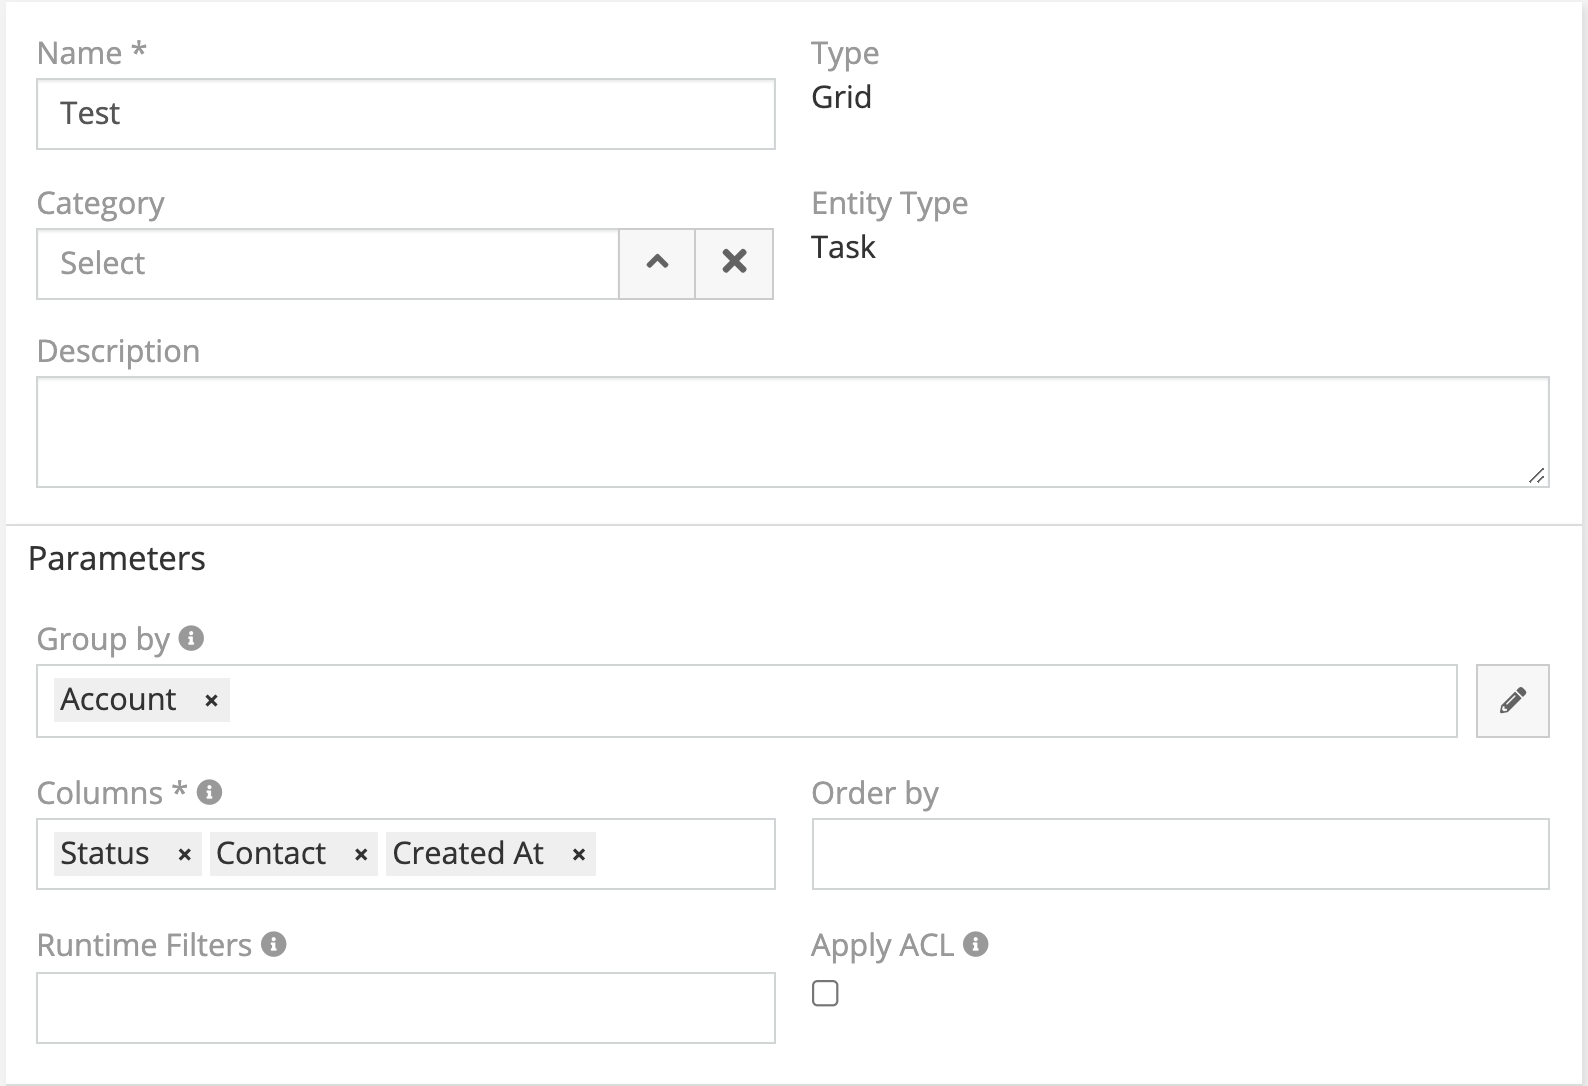1588x1086 pixels.
Task: Click the Columns info icon
Action: 209,792
